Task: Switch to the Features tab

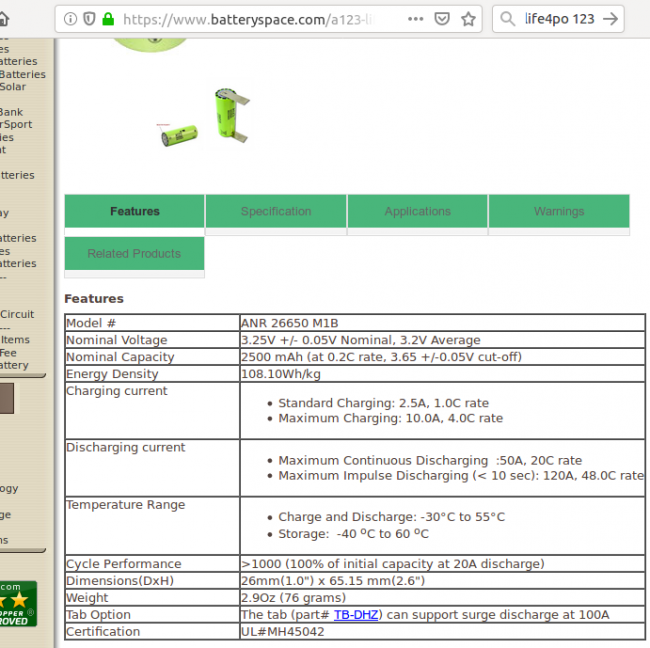Action: click(x=134, y=211)
